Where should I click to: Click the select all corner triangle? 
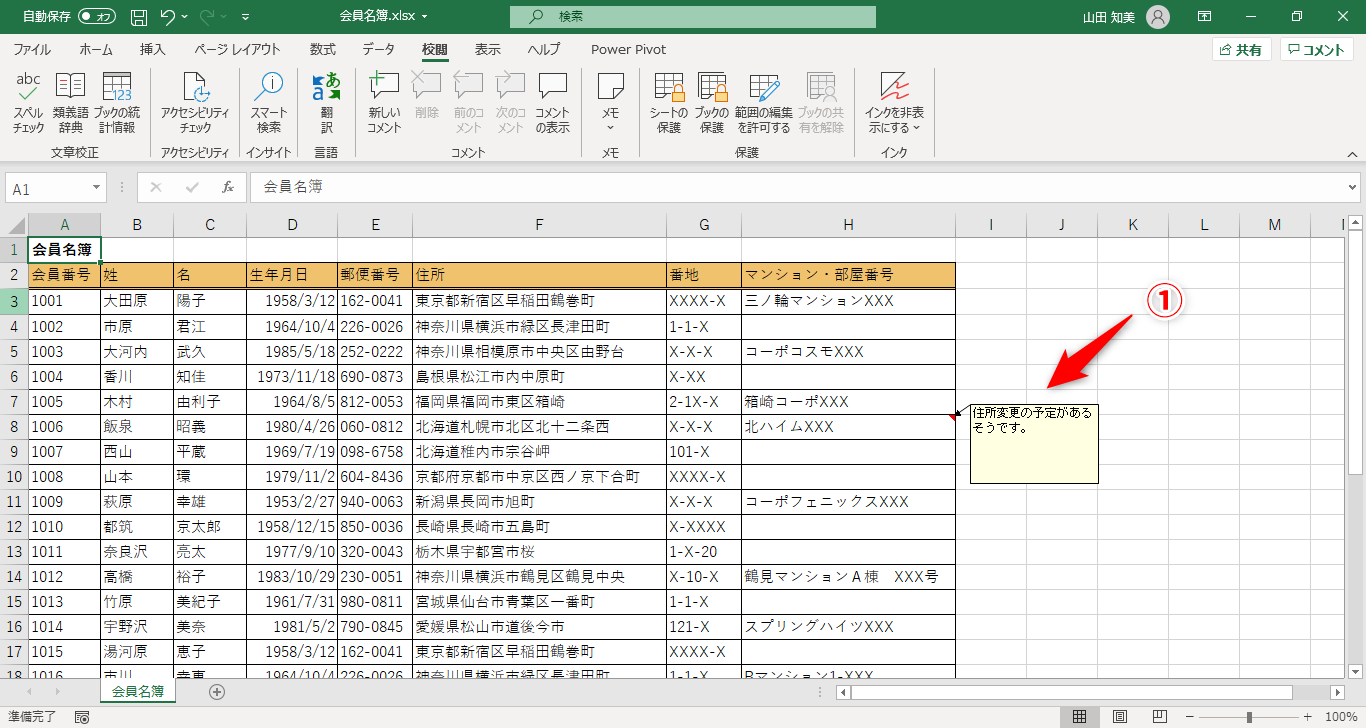(14, 225)
